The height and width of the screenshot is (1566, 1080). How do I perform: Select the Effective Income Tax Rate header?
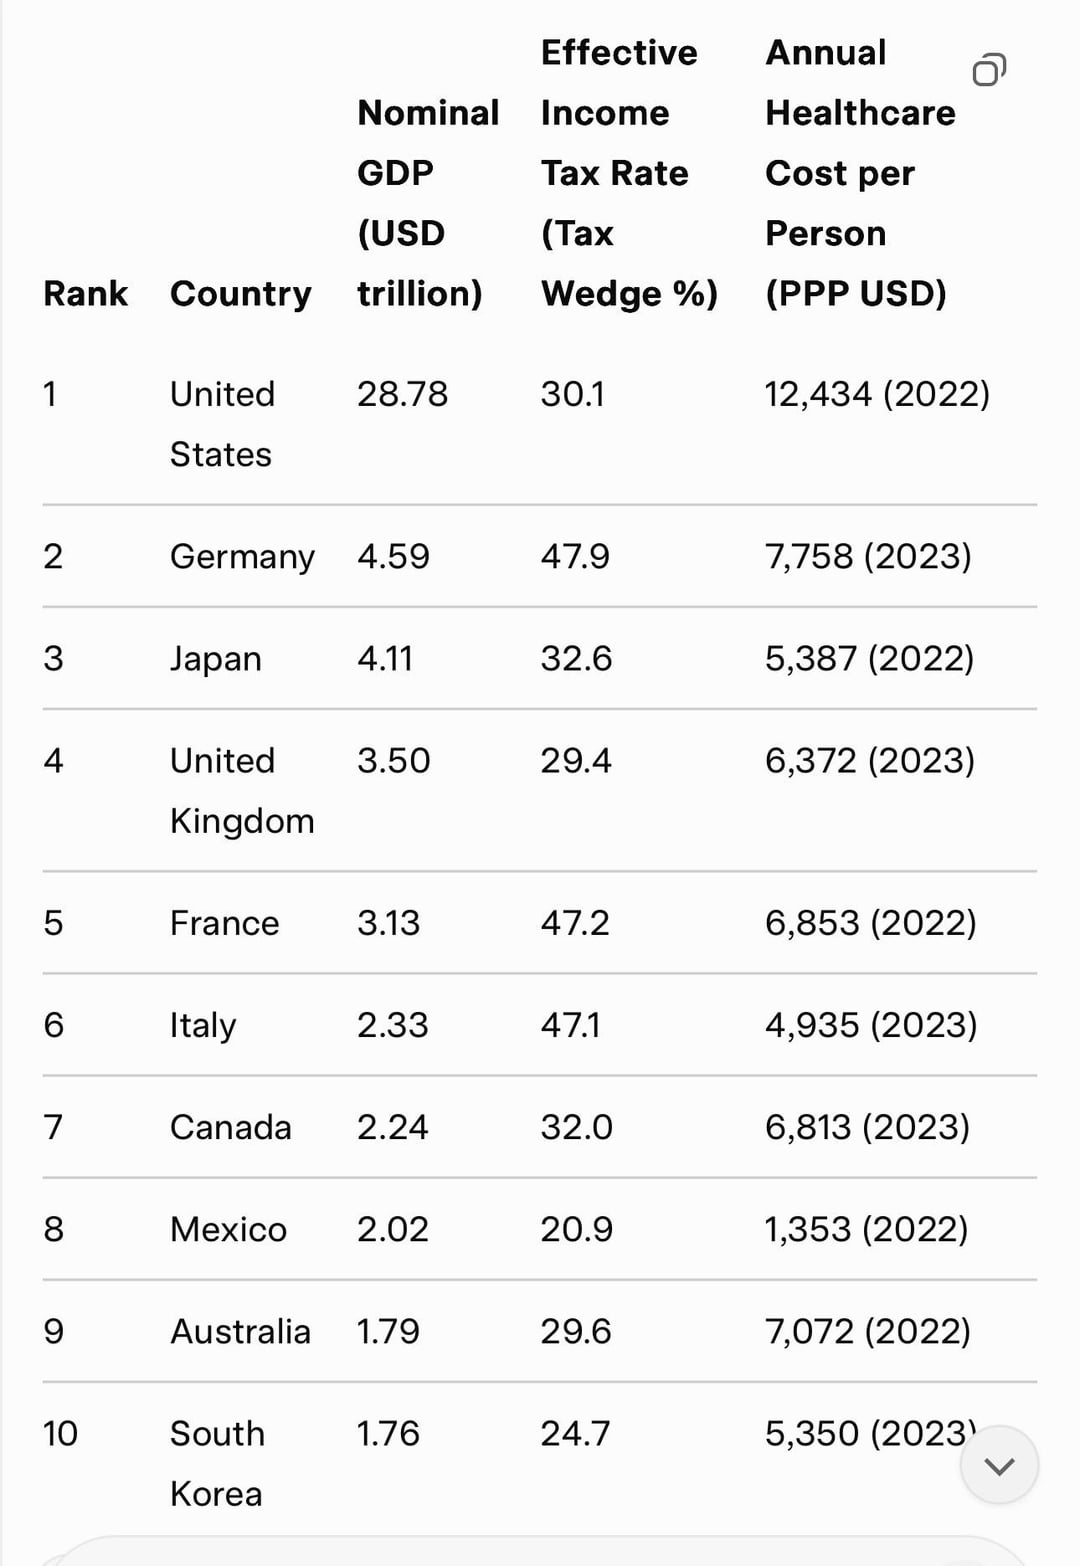628,173
